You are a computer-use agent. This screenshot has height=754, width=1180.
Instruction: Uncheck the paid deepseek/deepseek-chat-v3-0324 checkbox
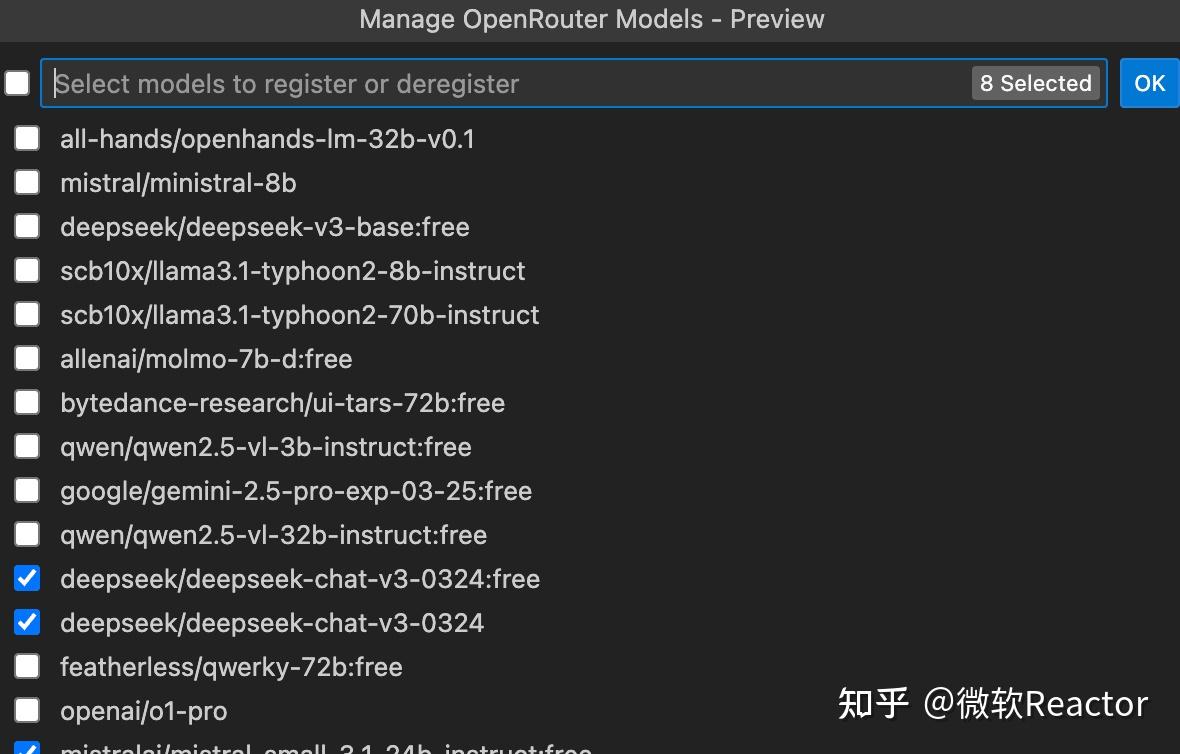(x=27, y=622)
